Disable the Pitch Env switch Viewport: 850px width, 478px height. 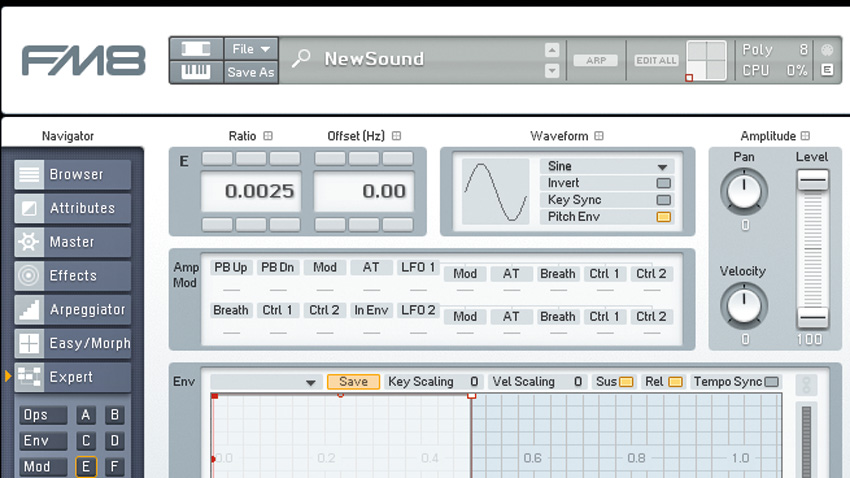(664, 217)
